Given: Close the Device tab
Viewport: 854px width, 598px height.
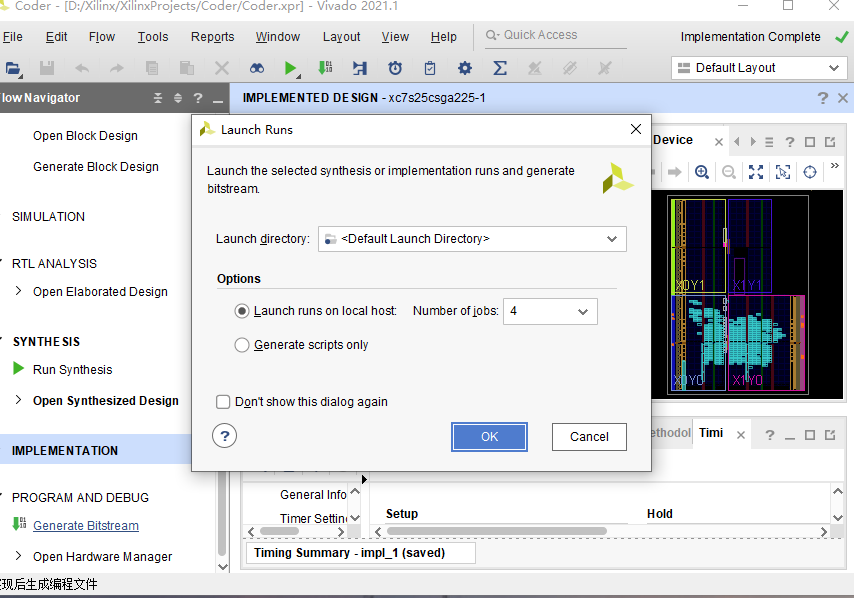Looking at the screenshot, I should [x=719, y=142].
